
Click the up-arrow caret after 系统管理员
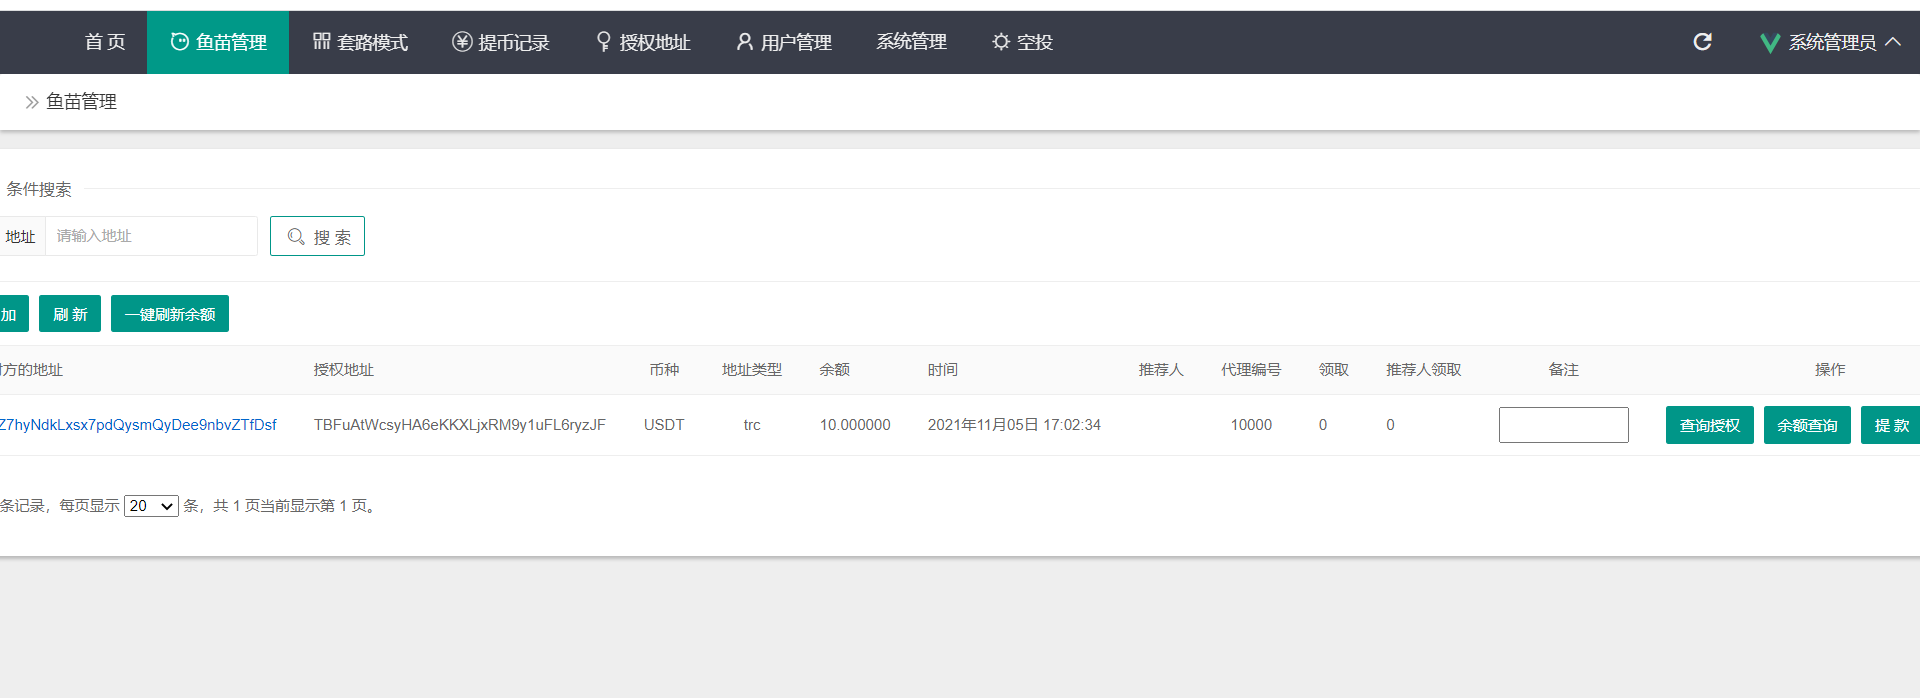1893,42
